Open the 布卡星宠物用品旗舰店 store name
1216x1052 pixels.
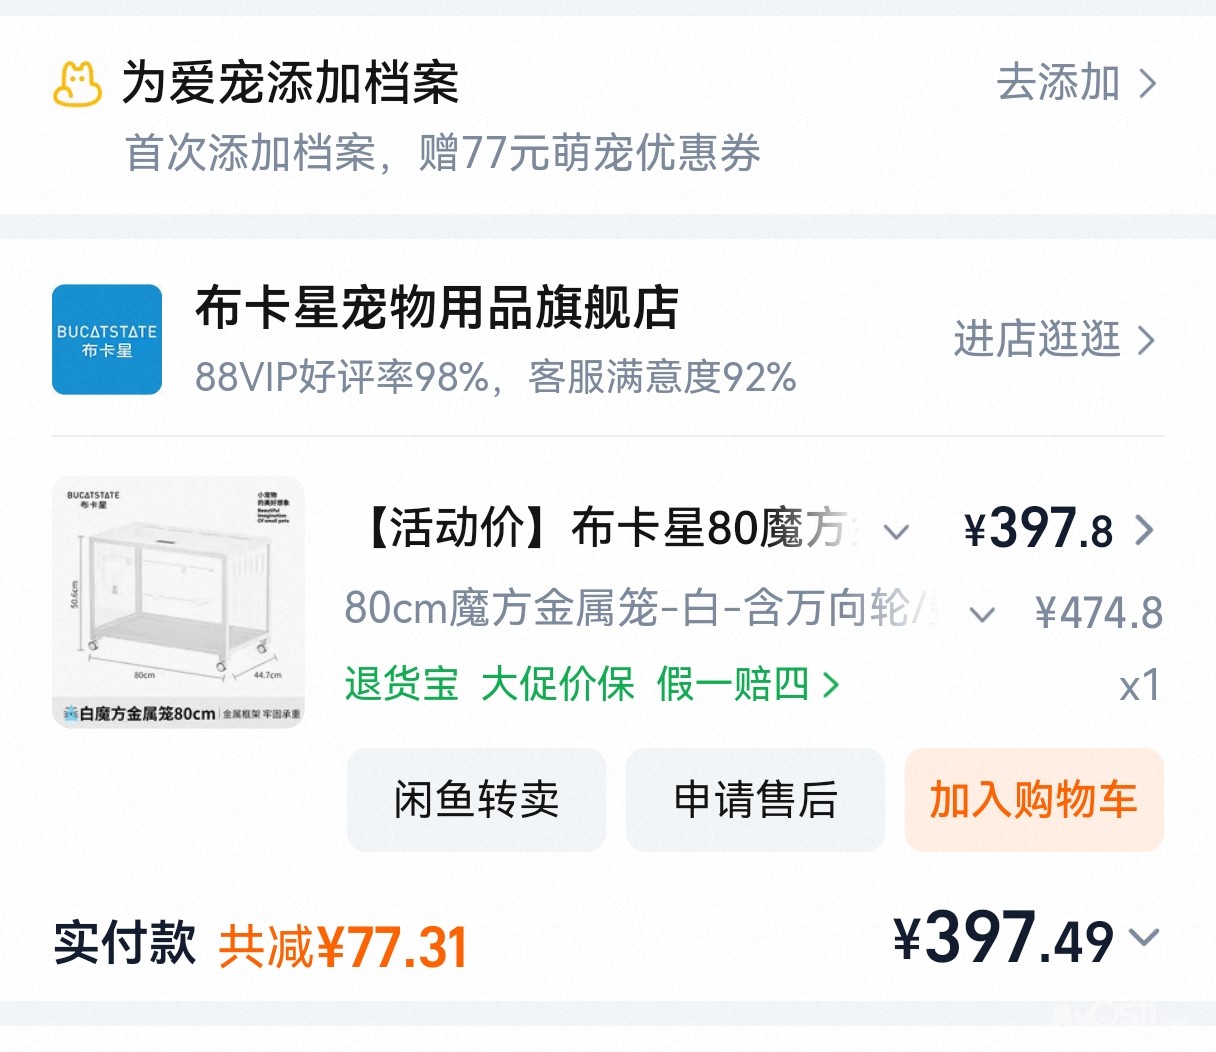click(437, 308)
